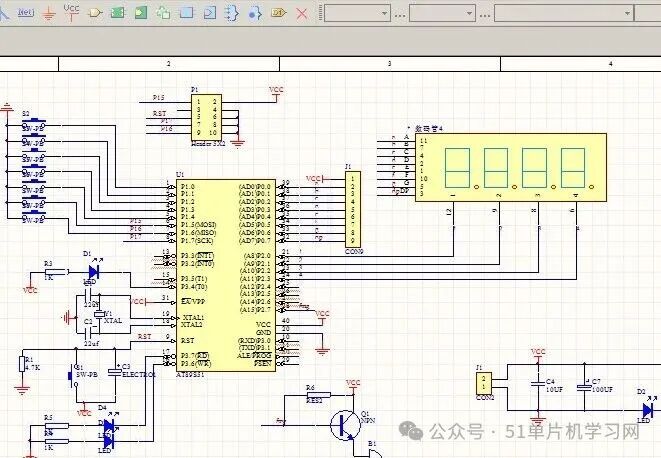
Task: Select the S1 SW-PB reset pushbutton
Action: tap(73, 375)
